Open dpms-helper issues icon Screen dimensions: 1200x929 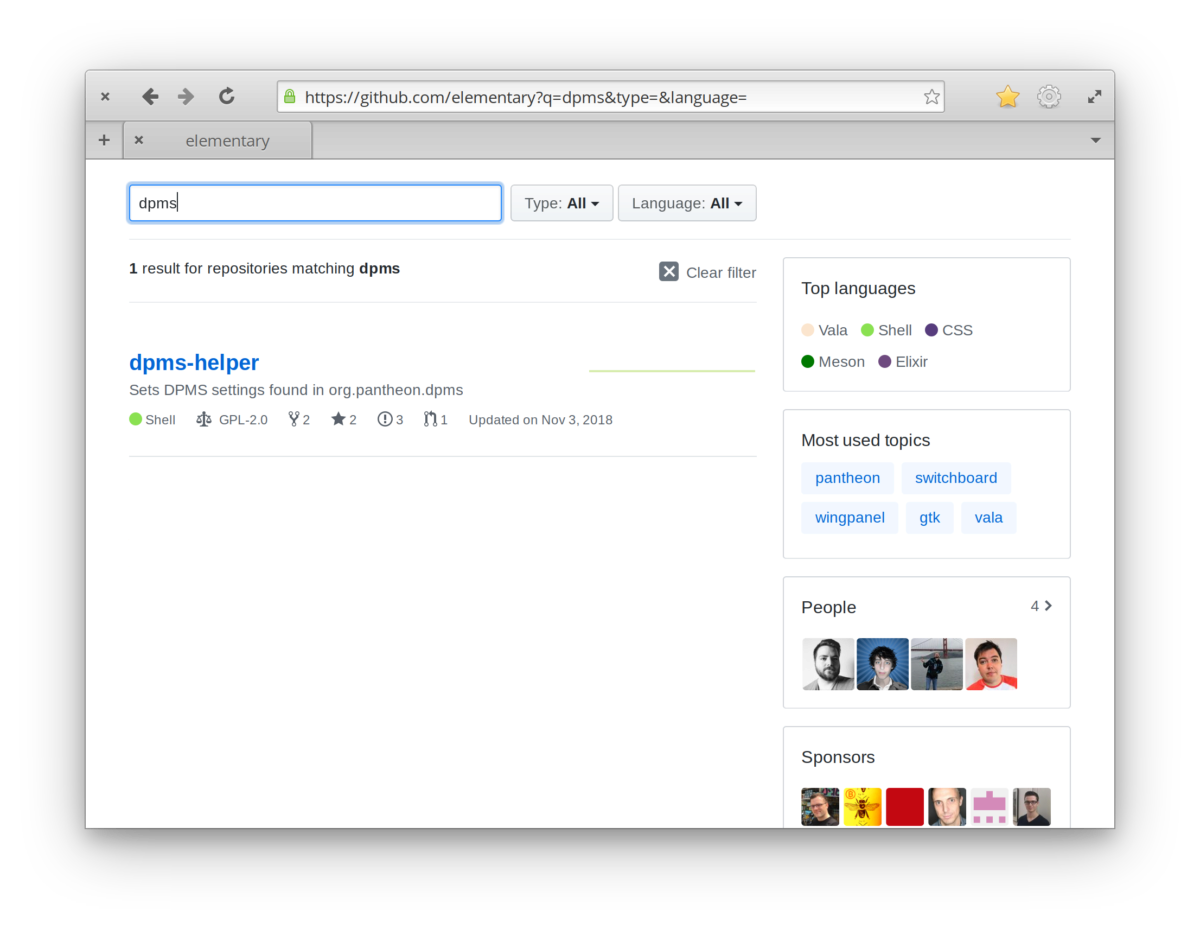(x=385, y=419)
